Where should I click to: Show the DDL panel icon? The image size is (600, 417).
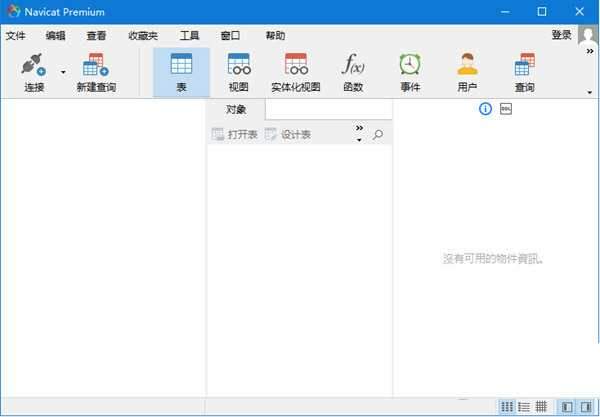pos(505,109)
